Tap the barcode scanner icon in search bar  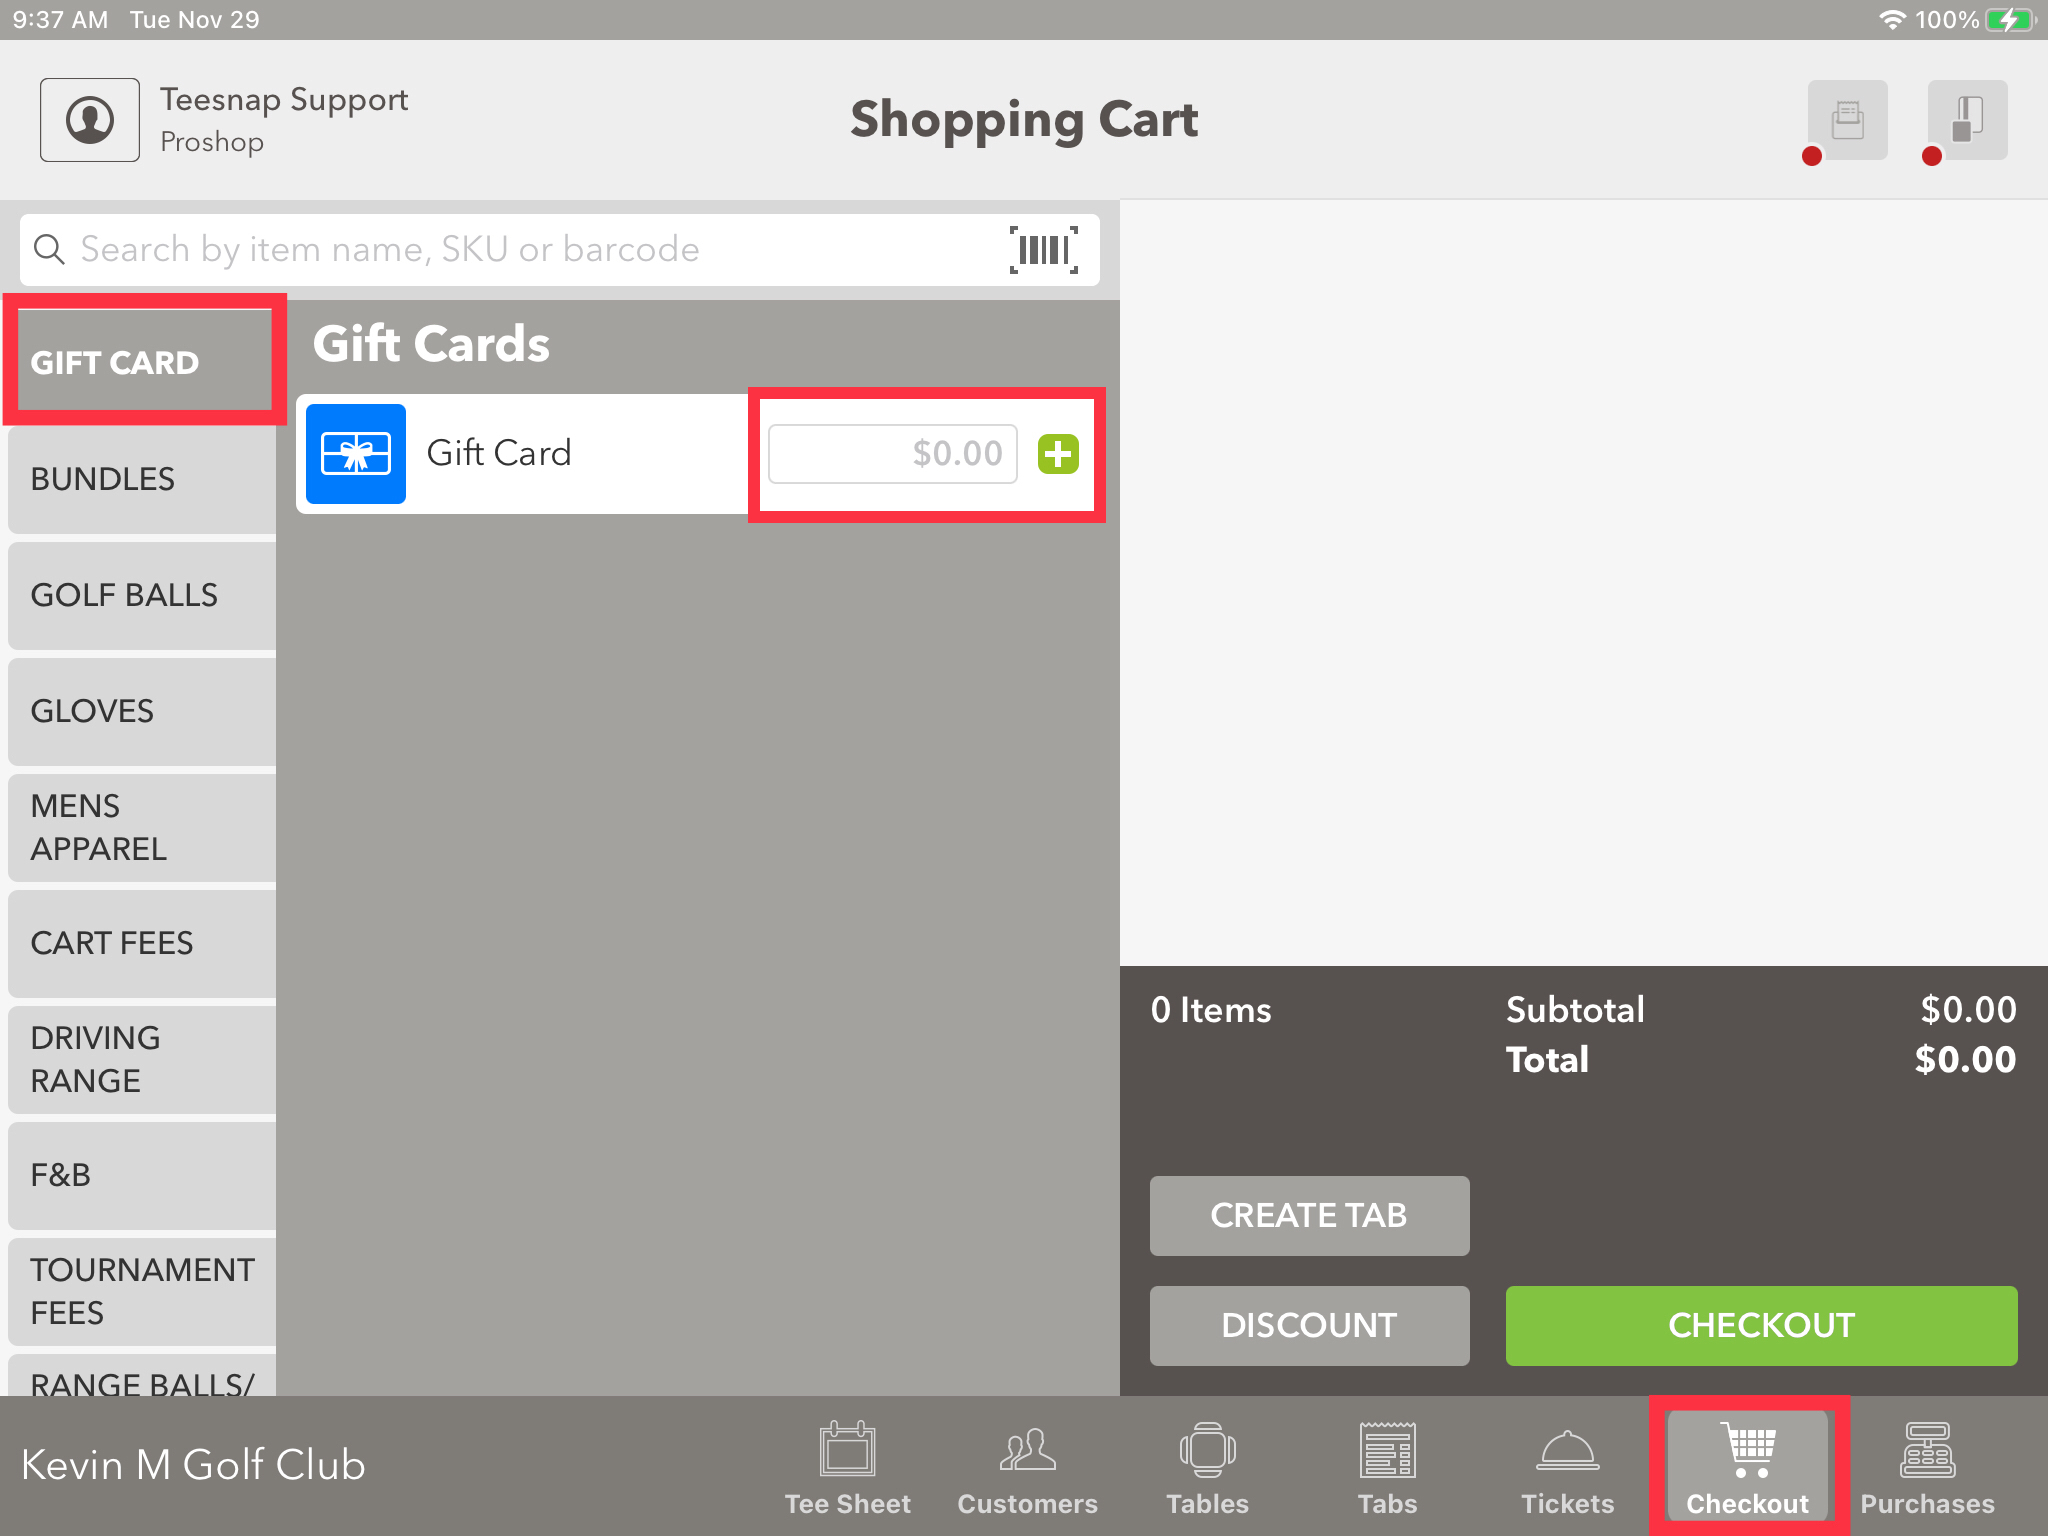coord(1044,249)
